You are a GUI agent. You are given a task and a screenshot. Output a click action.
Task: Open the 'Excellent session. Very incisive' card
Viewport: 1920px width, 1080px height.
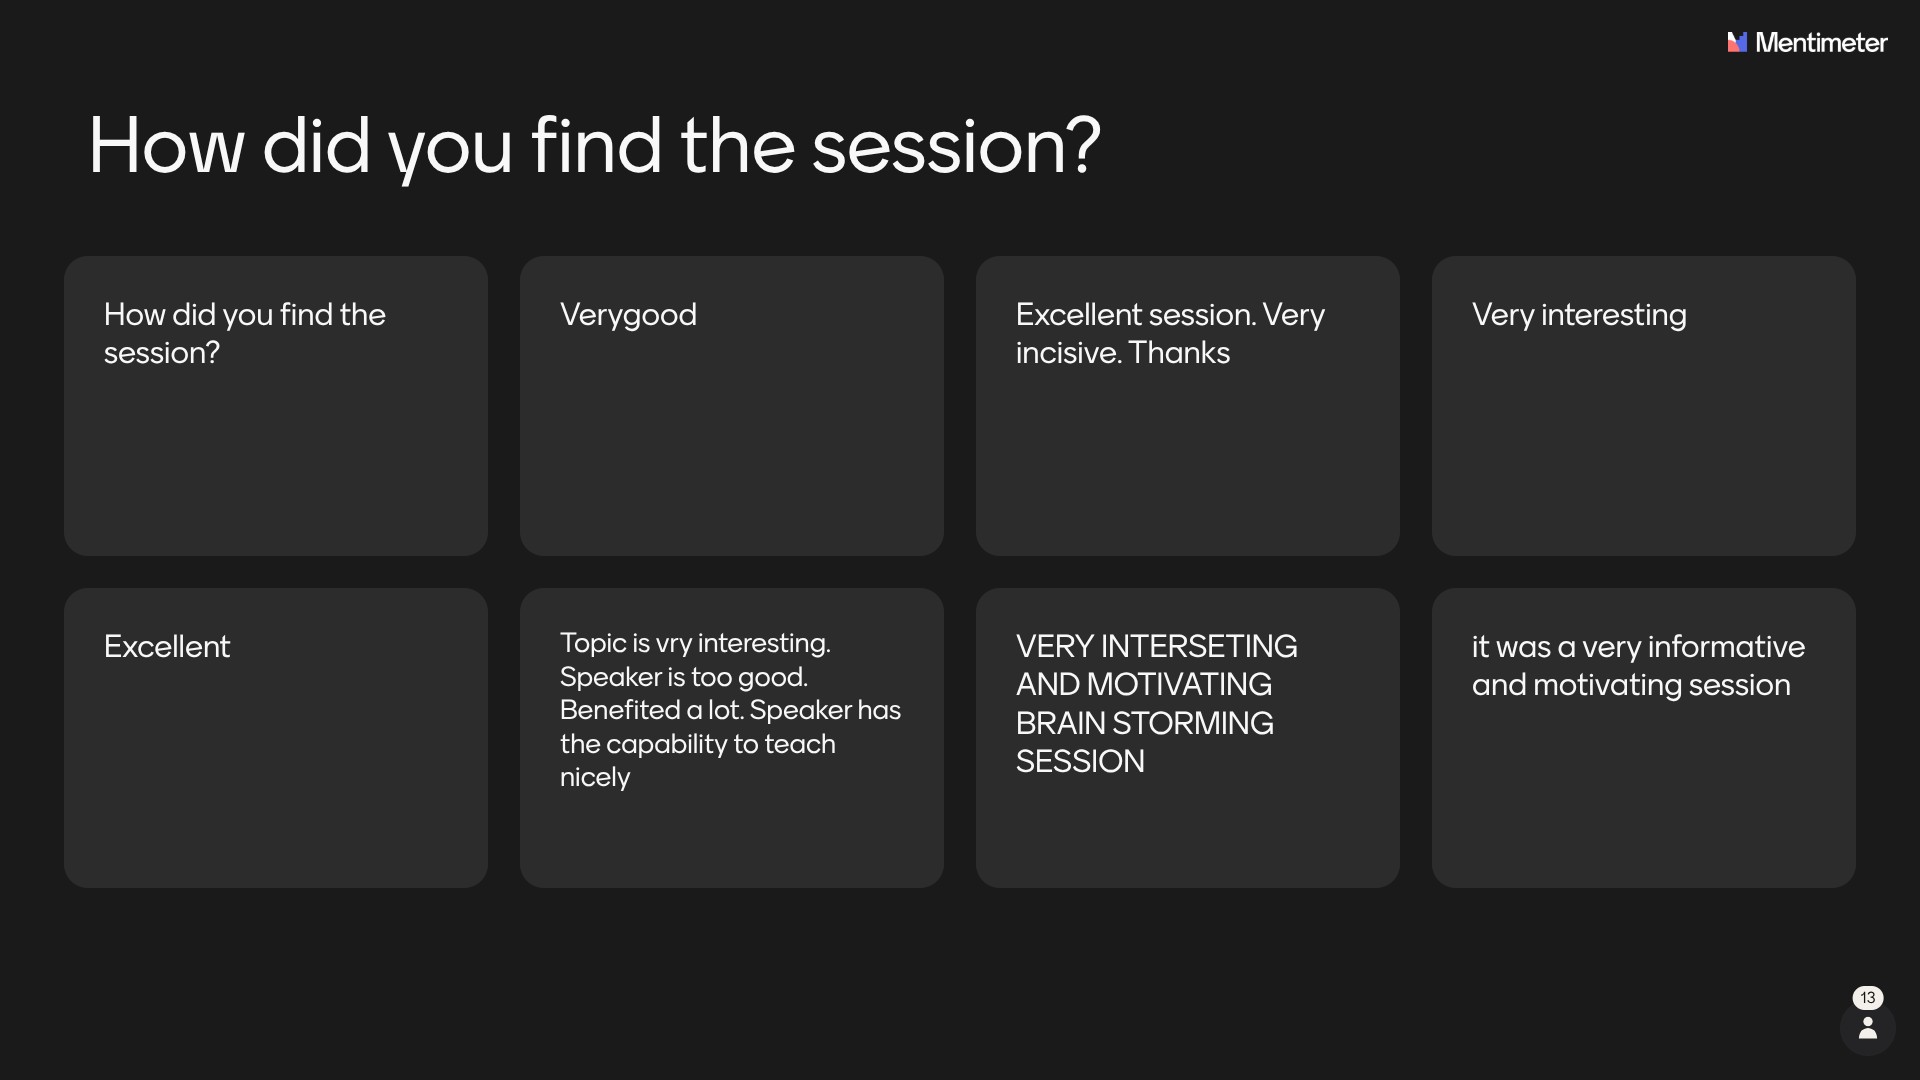point(1187,405)
